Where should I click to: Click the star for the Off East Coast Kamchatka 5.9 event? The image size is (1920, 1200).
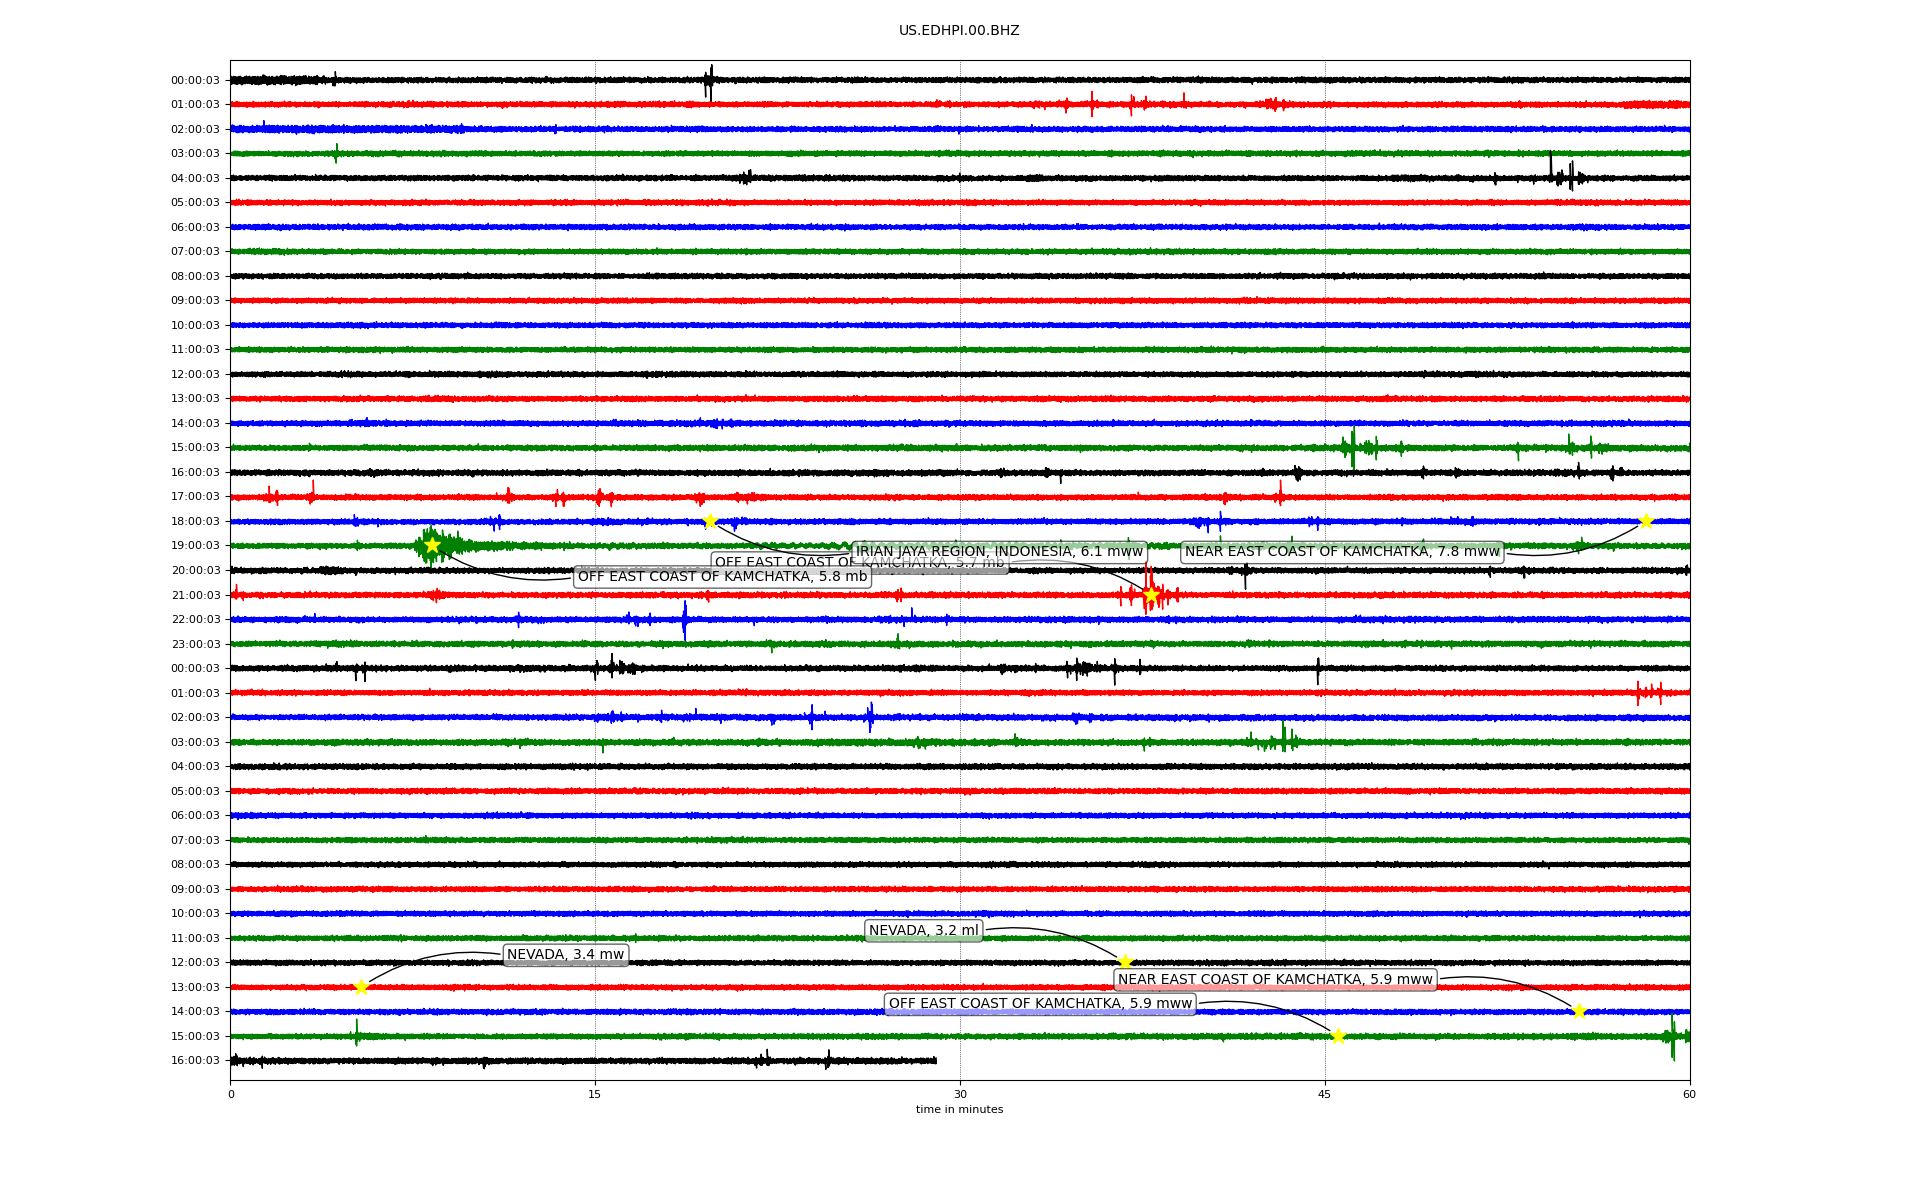coord(1338,1036)
